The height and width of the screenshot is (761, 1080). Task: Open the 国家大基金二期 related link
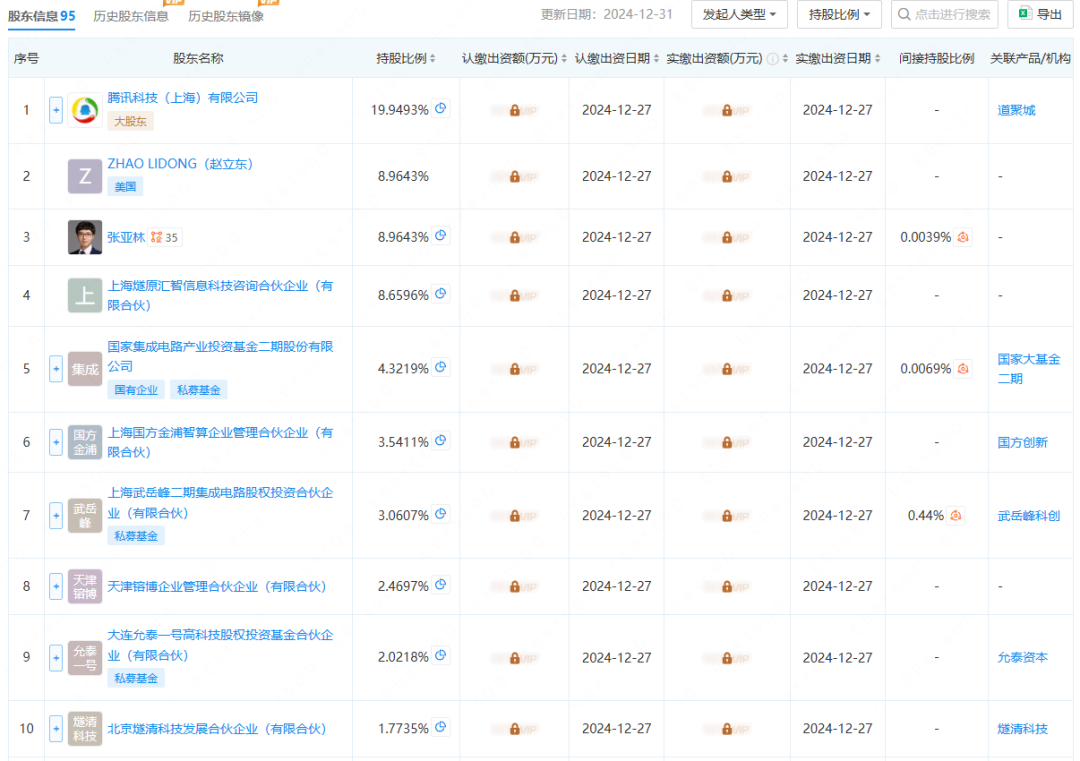tap(1028, 368)
